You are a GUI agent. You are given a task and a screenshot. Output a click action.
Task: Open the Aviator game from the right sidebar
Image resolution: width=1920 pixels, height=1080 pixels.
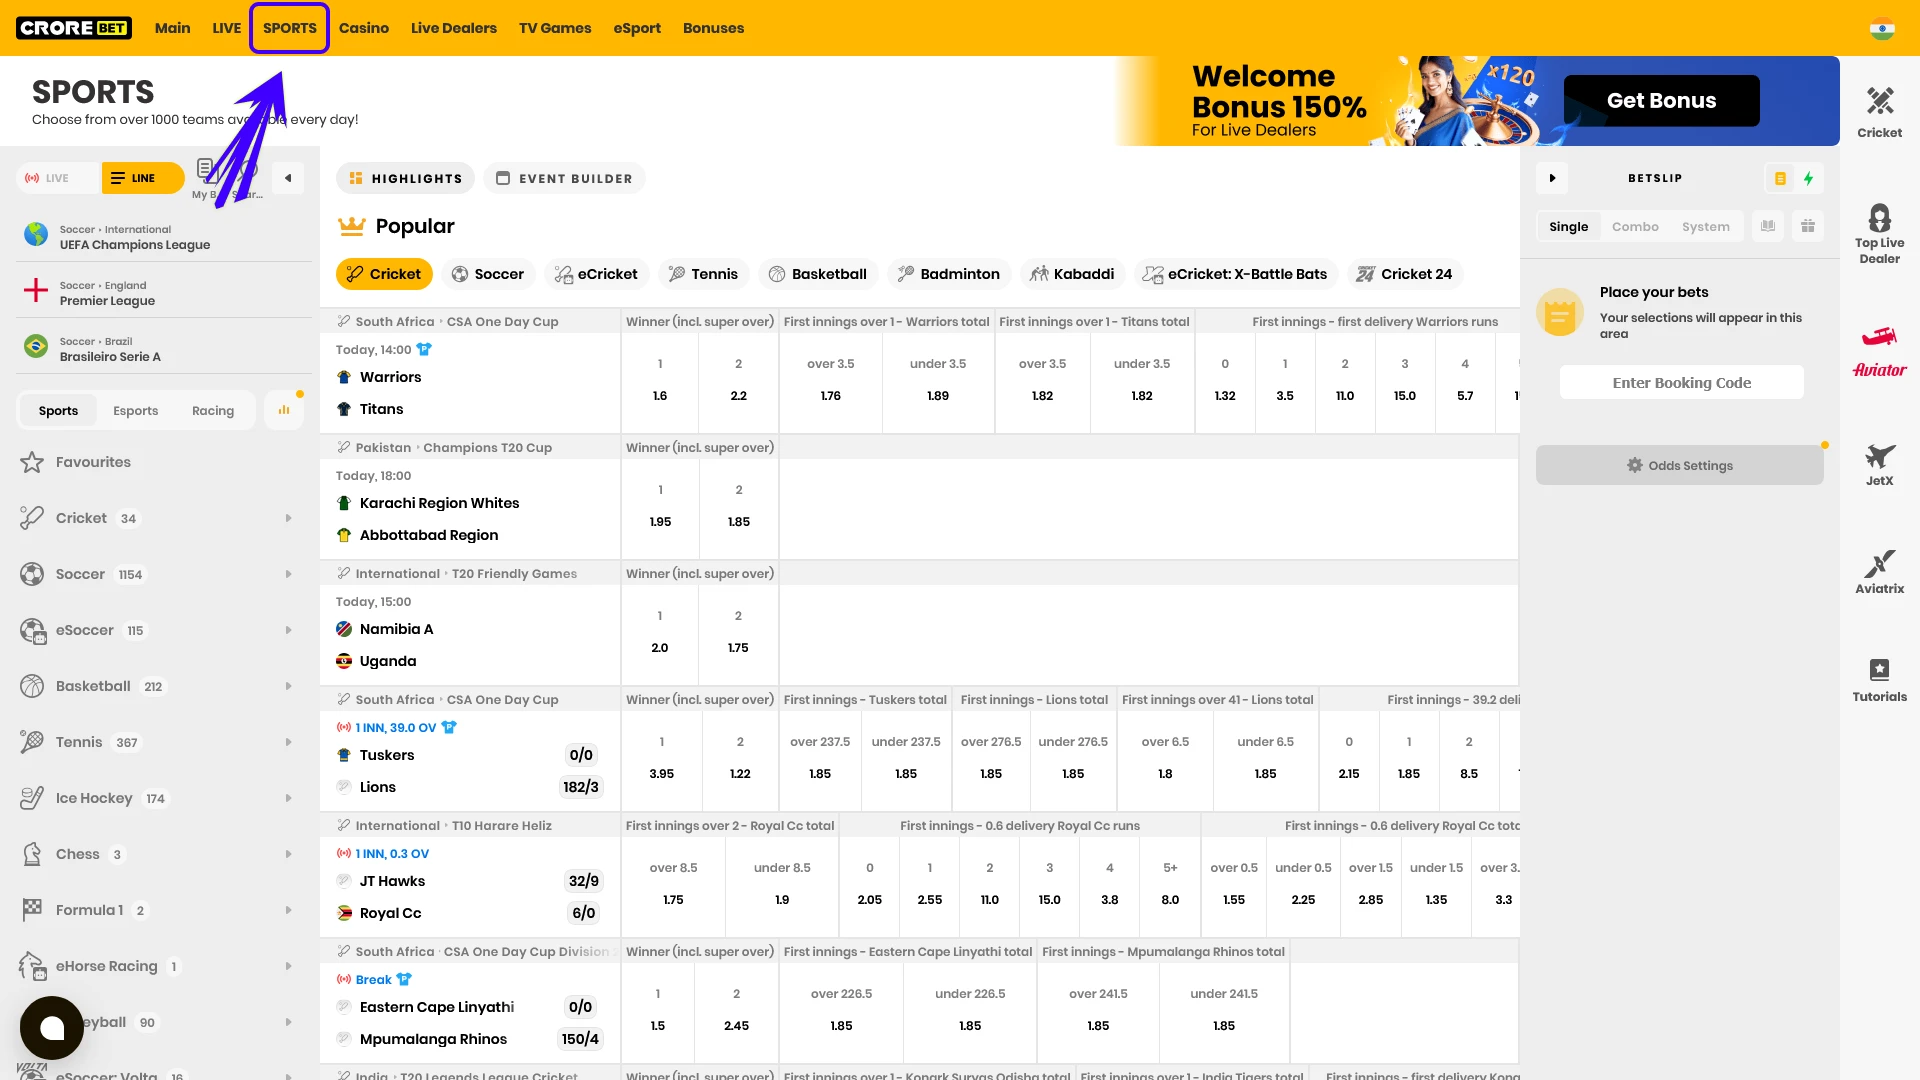coord(1880,350)
